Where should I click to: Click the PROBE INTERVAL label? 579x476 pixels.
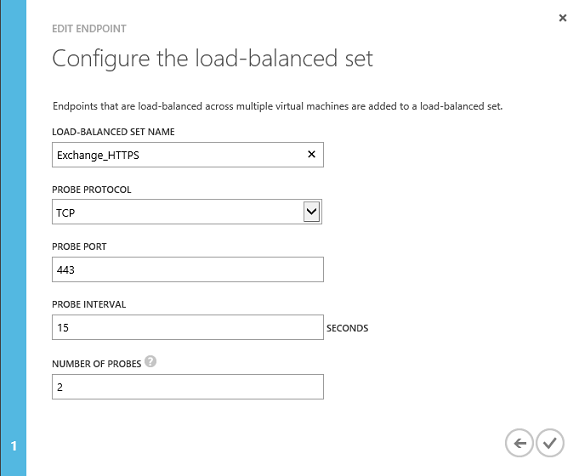pyautogui.click(x=89, y=304)
